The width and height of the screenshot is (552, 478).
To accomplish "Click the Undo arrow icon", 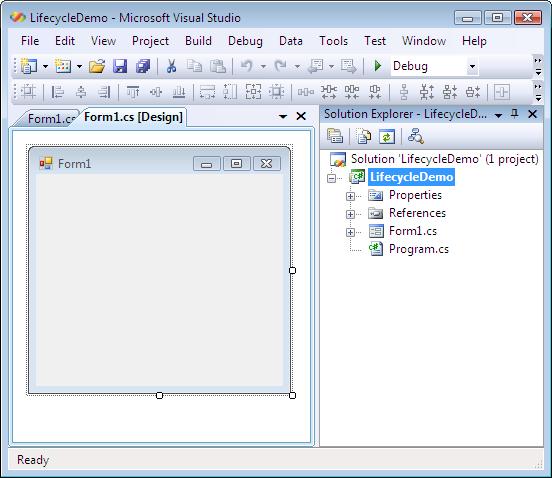I will tap(247, 66).
